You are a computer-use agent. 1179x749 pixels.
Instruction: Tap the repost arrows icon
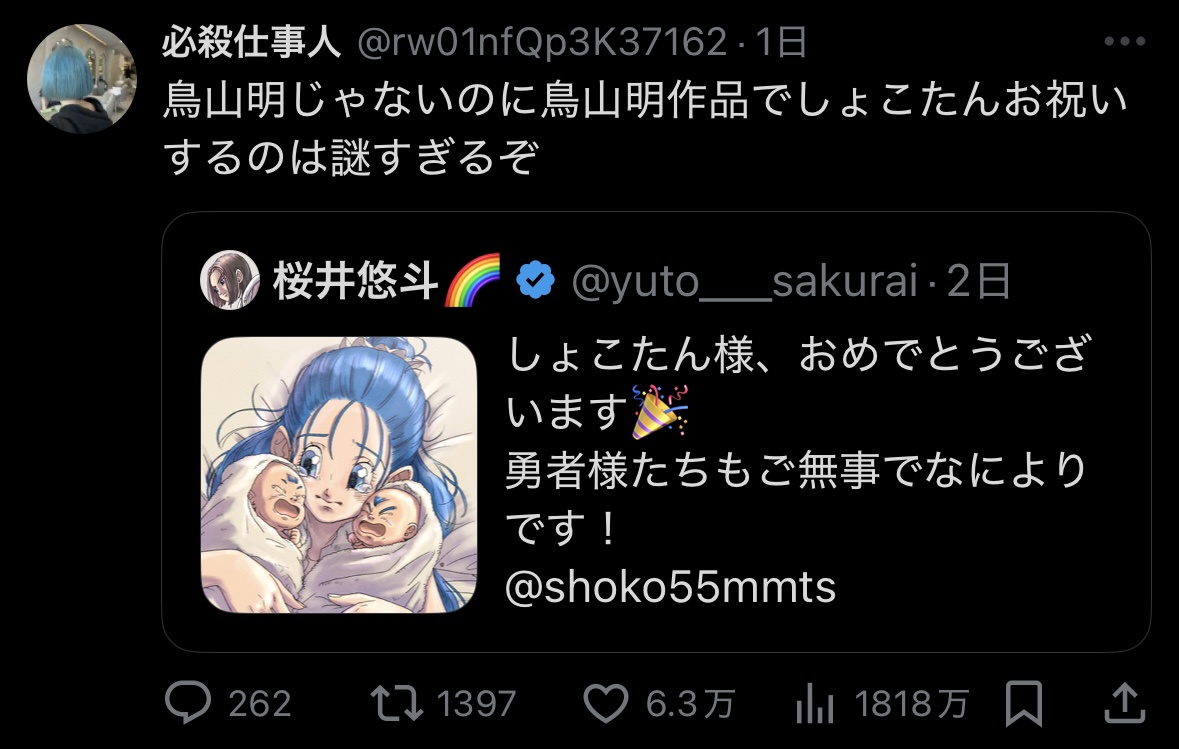396,702
